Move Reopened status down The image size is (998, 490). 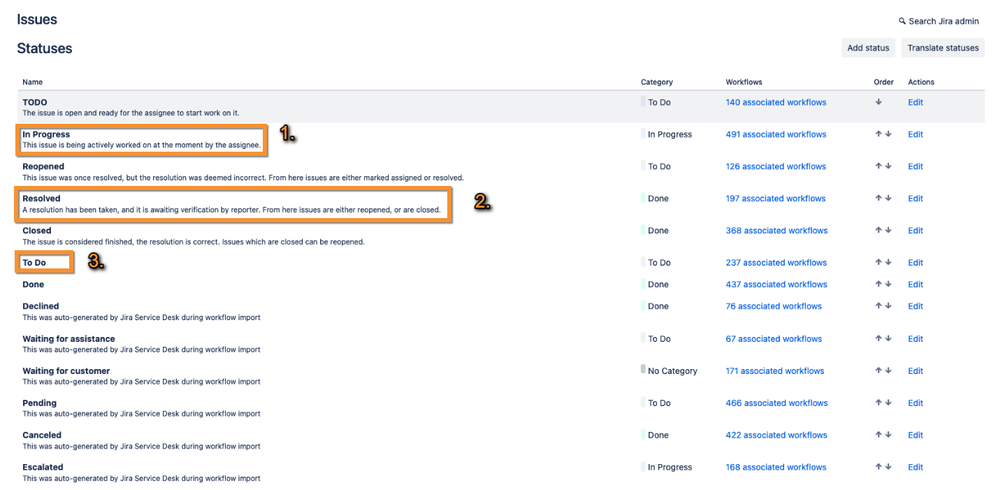(888, 166)
